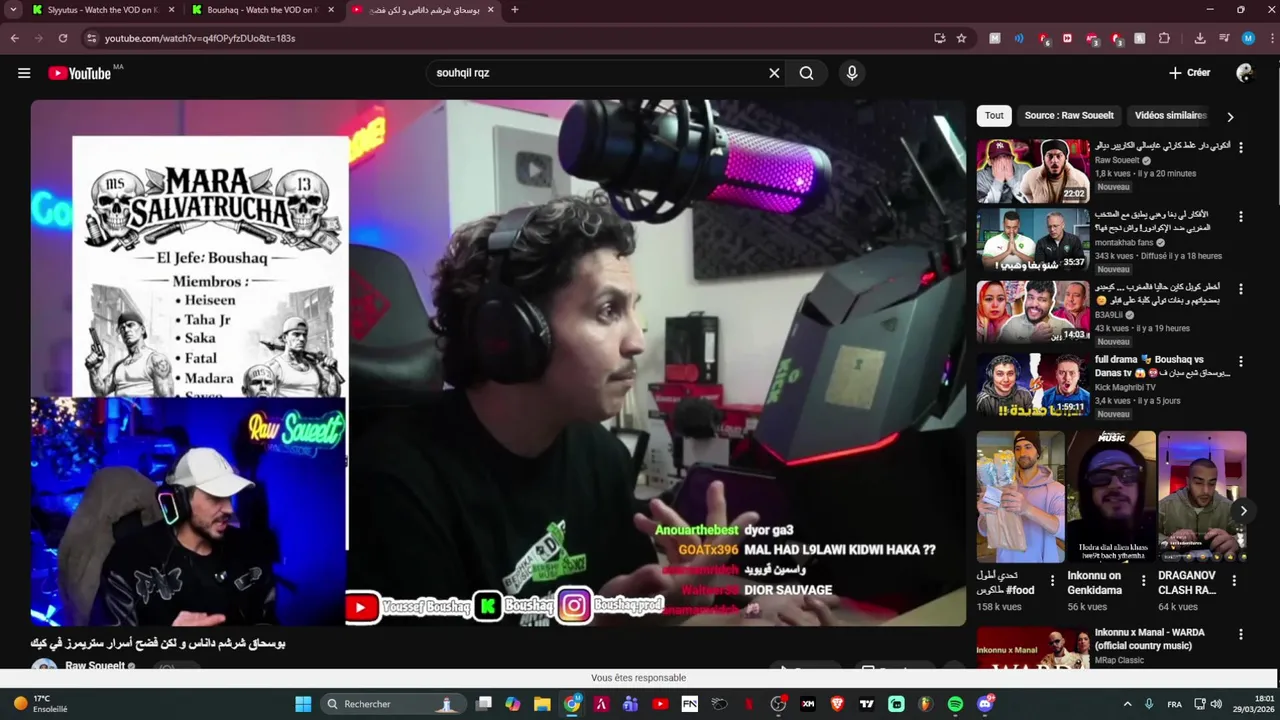This screenshot has height=720, width=1280.
Task: Open the tab search dropdown arrow
Action: 13,10
